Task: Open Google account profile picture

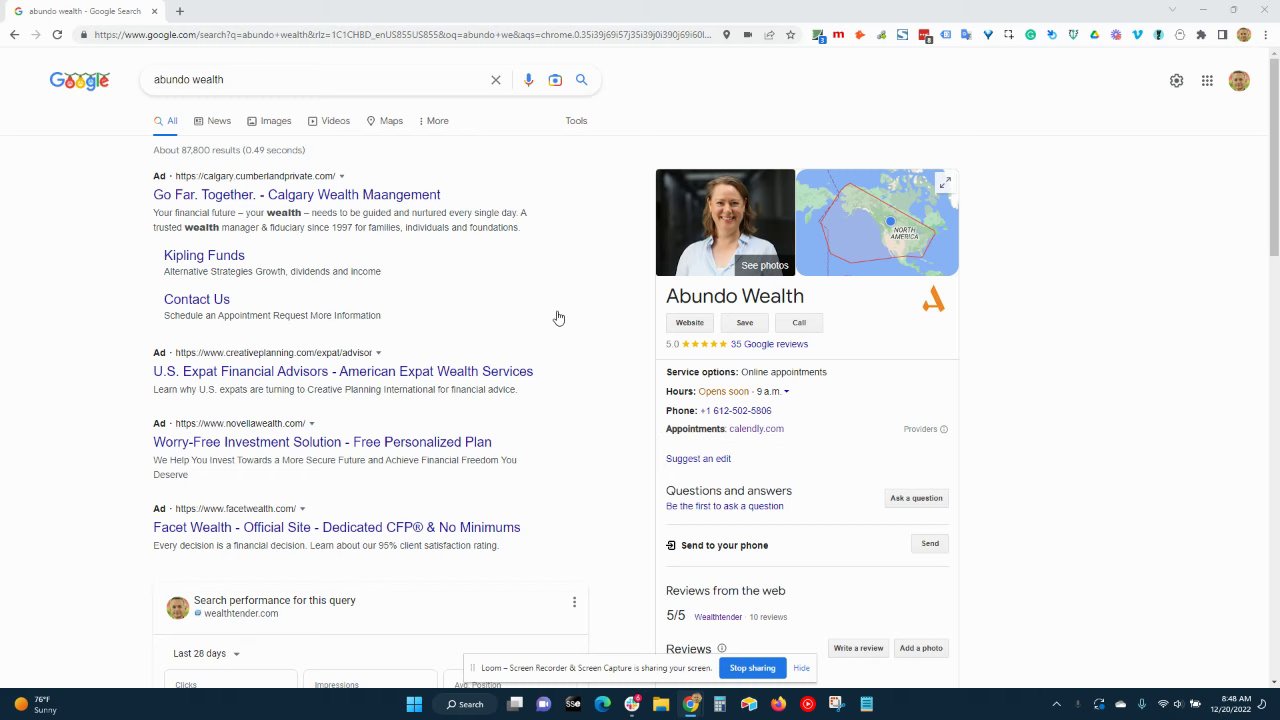Action: [x=1239, y=81]
